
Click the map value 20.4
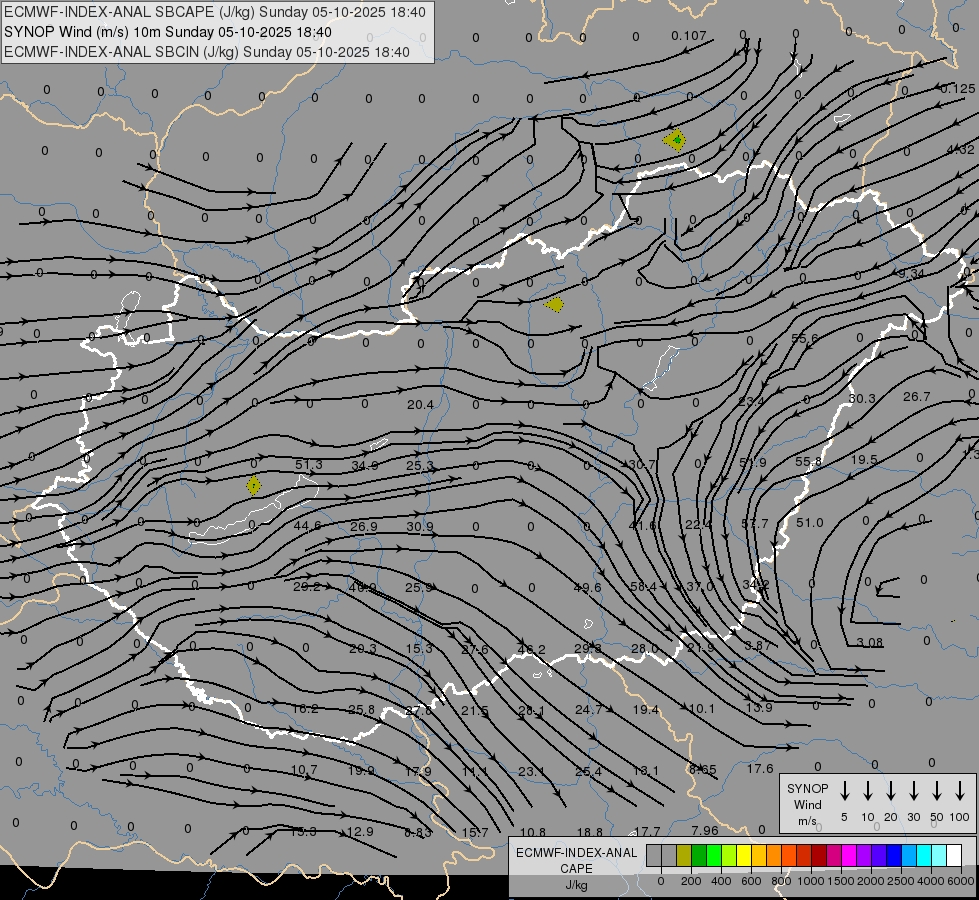[420, 405]
